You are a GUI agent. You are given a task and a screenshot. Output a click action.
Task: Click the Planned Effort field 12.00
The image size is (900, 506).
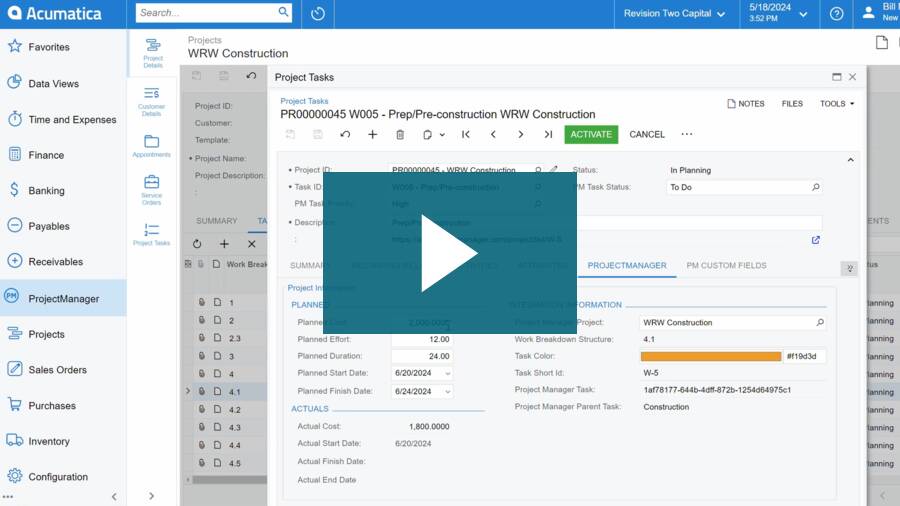(x=422, y=340)
